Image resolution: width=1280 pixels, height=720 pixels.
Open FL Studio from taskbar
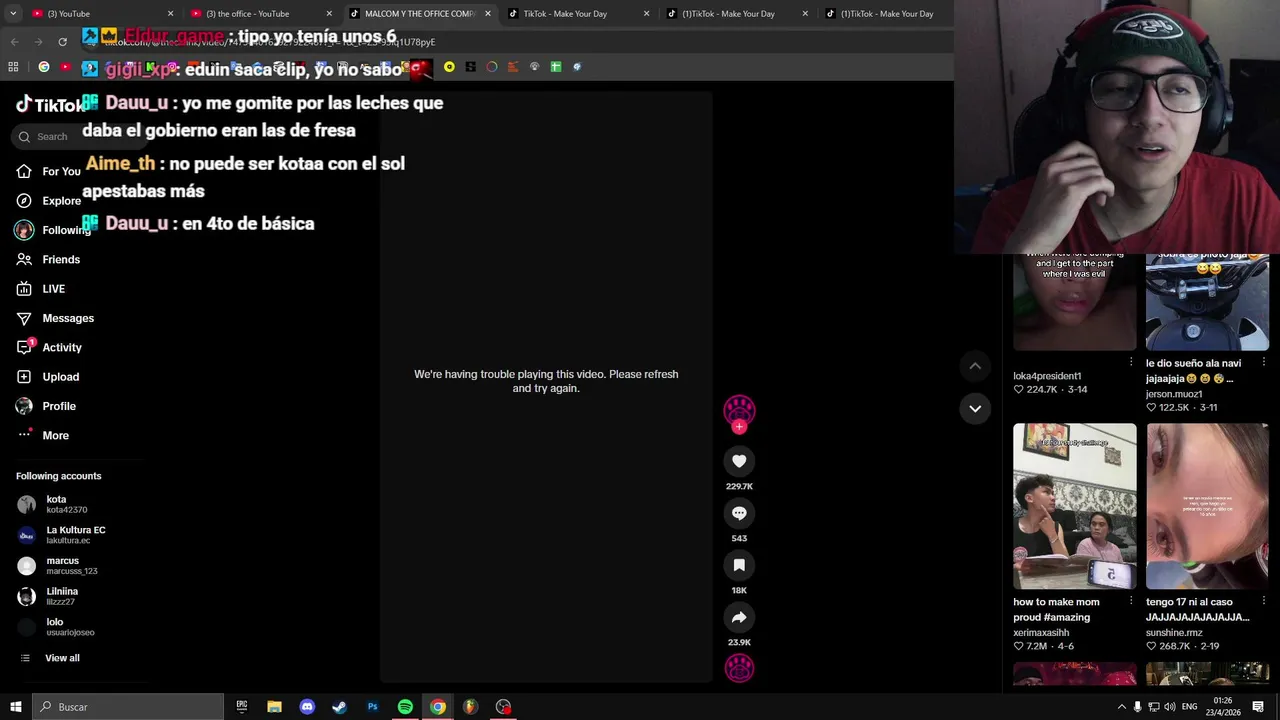470,707
